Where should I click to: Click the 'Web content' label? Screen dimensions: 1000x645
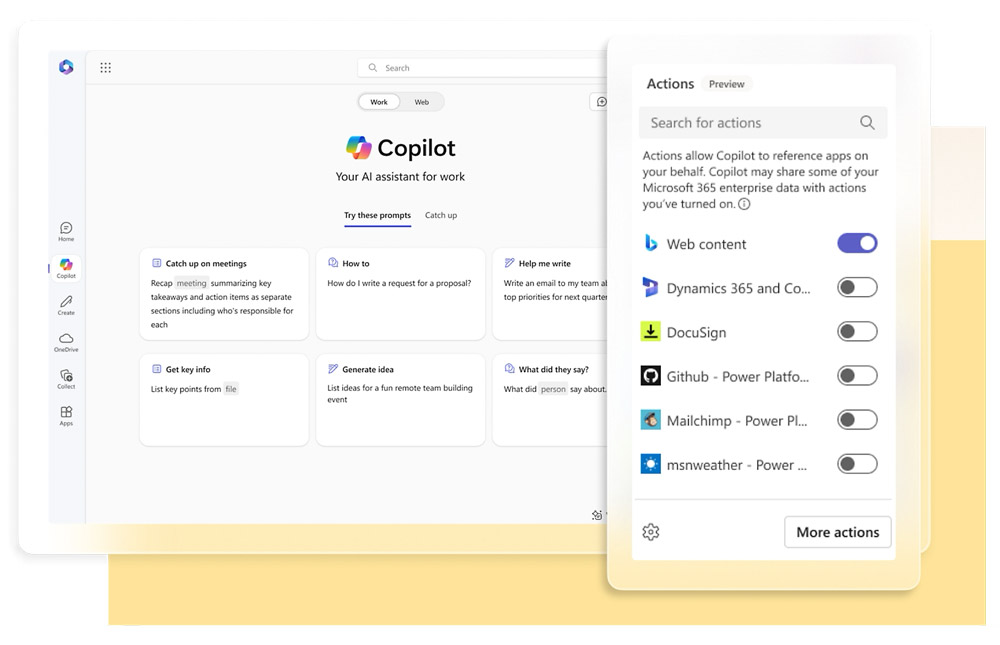(x=706, y=244)
